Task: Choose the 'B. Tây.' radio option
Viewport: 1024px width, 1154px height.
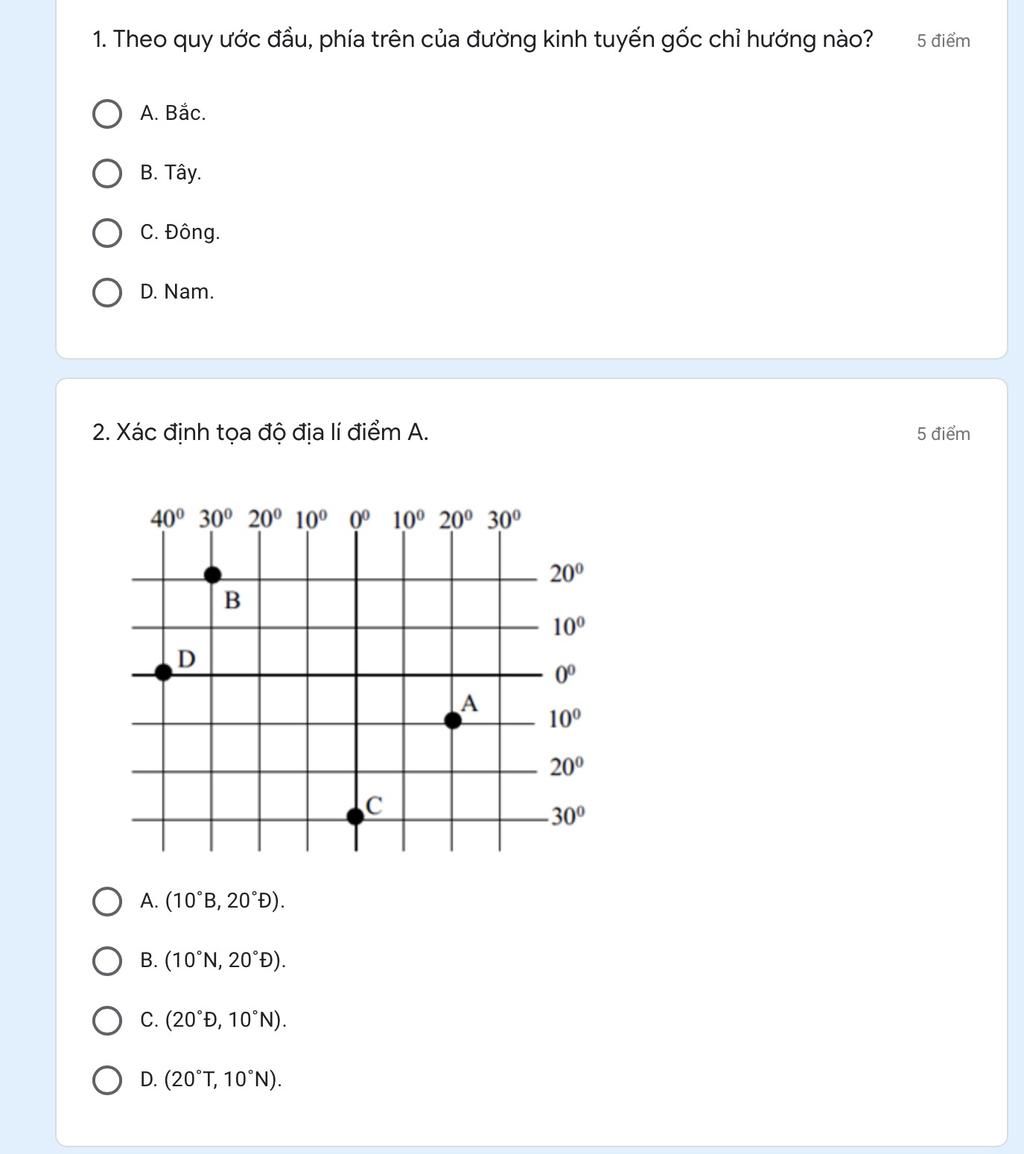Action: (x=107, y=174)
